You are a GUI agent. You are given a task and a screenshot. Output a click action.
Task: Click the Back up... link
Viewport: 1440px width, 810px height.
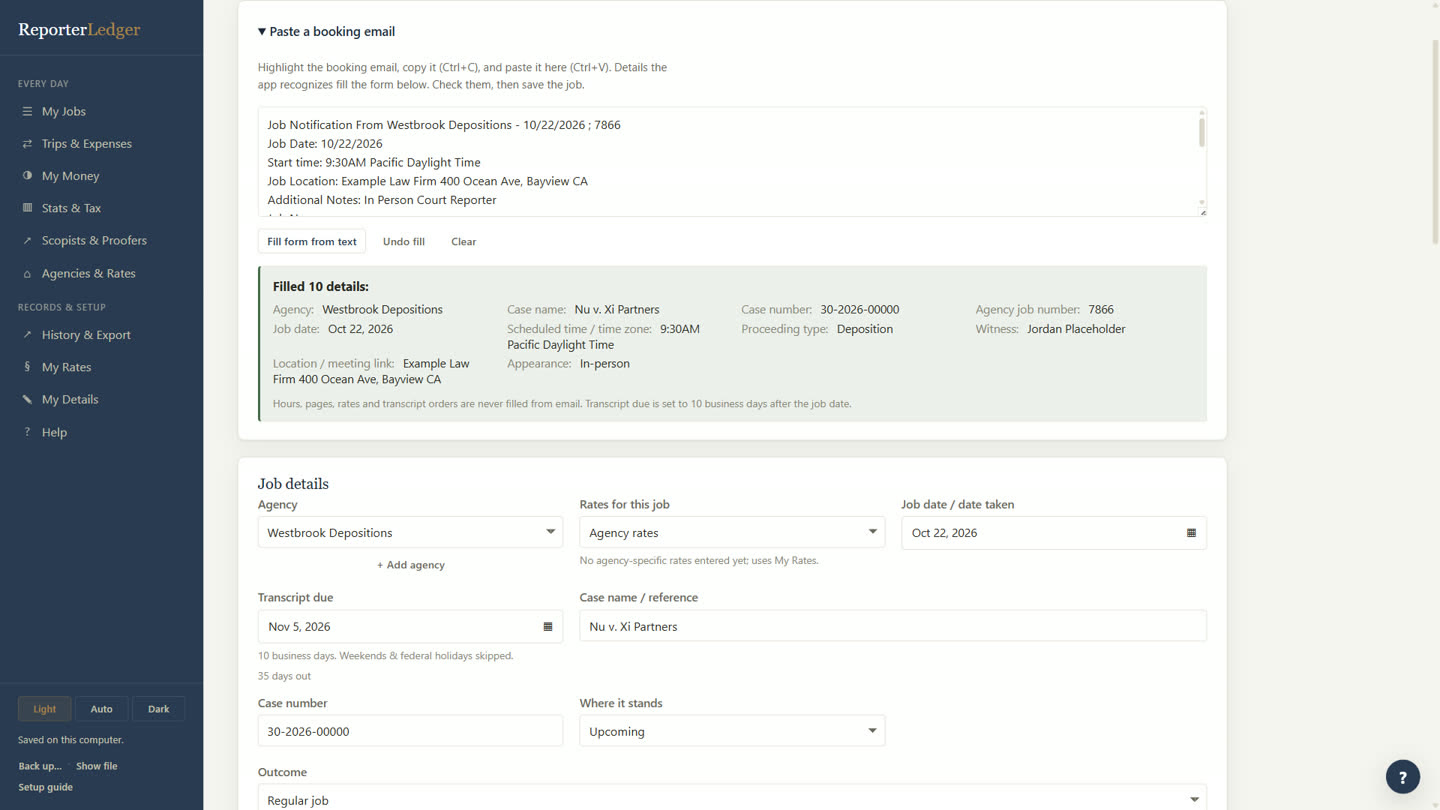pyautogui.click(x=40, y=766)
